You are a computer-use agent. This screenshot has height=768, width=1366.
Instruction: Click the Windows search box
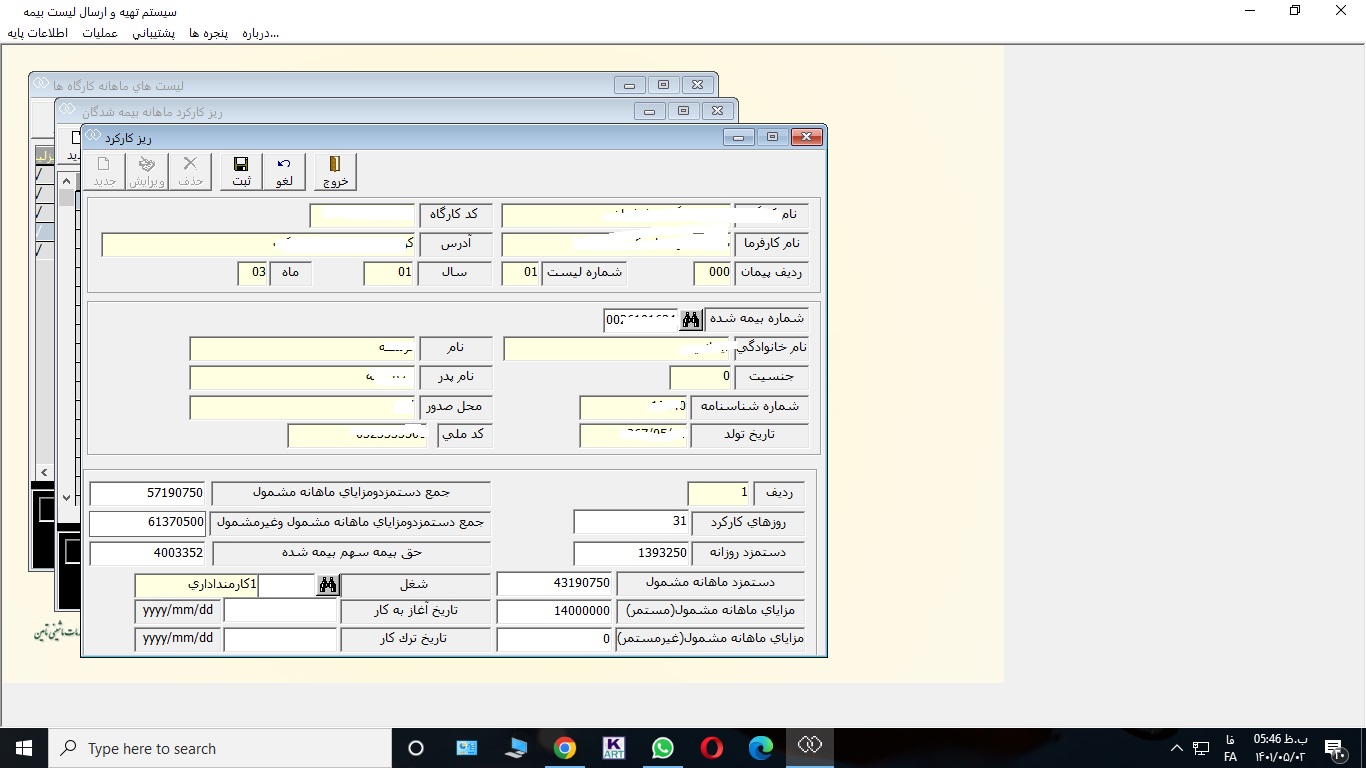coord(220,748)
